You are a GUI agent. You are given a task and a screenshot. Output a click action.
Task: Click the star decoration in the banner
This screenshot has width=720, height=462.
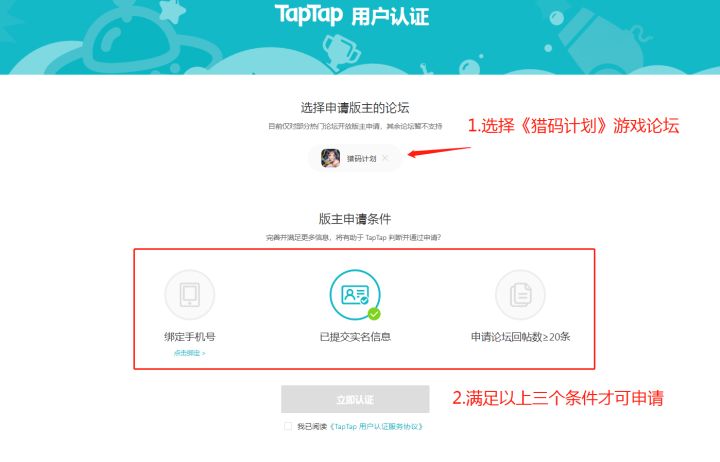point(171,12)
